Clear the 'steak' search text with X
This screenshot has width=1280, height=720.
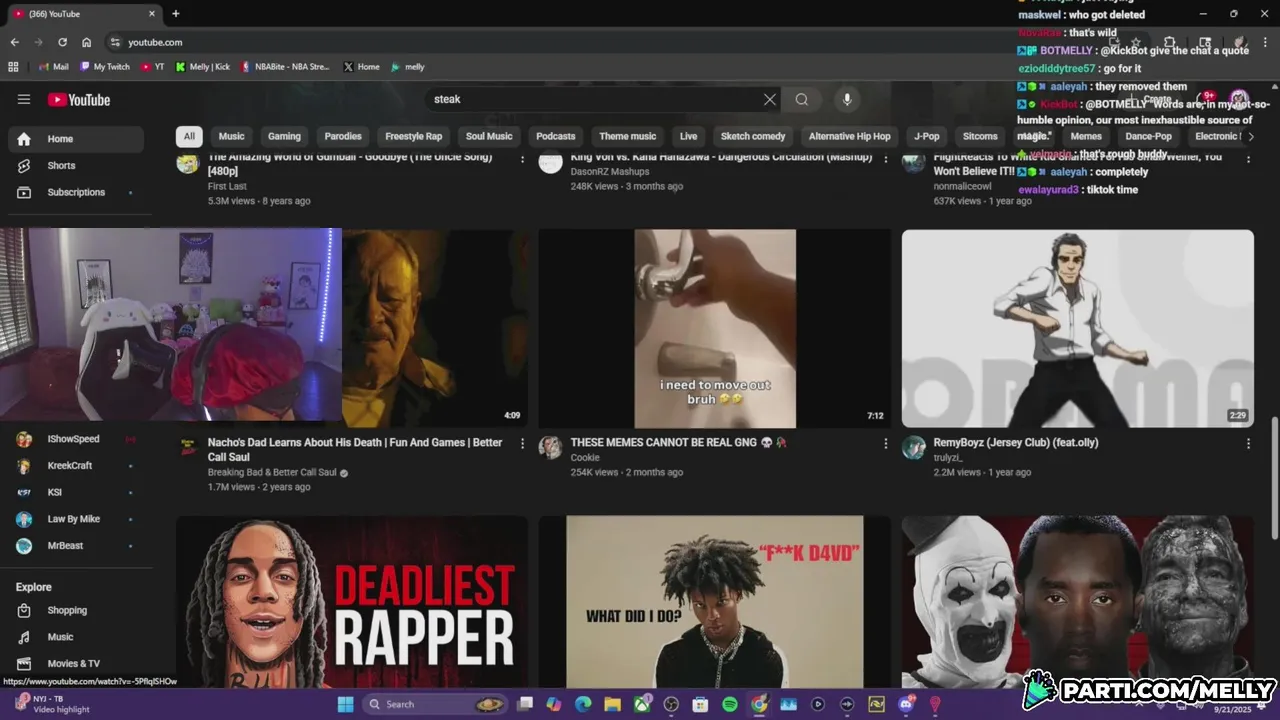(x=769, y=99)
